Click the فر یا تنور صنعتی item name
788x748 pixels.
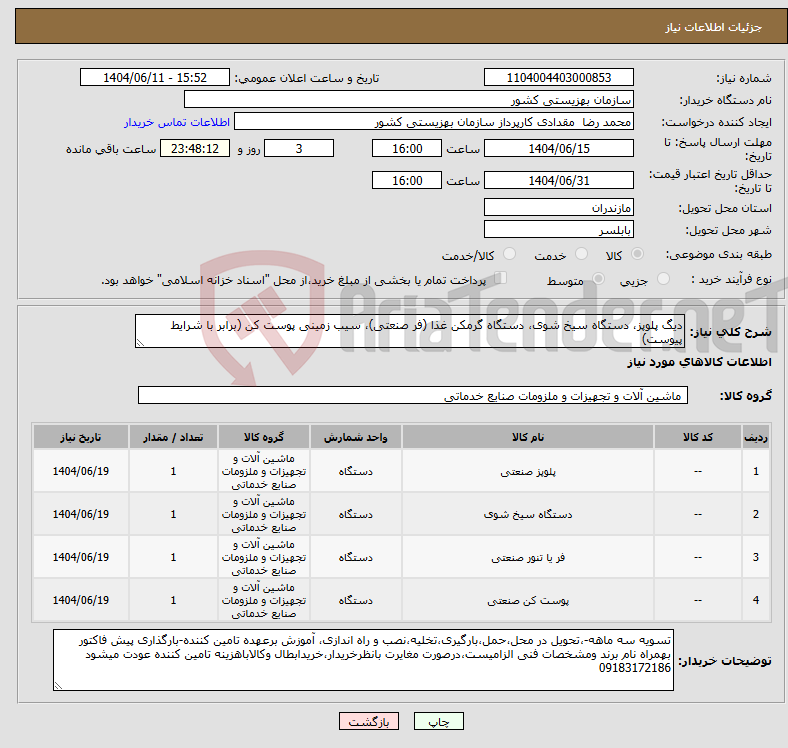[x=528, y=557]
